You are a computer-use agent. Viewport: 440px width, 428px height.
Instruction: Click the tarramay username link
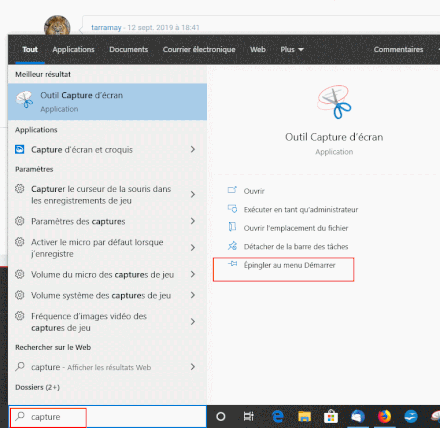106,27
